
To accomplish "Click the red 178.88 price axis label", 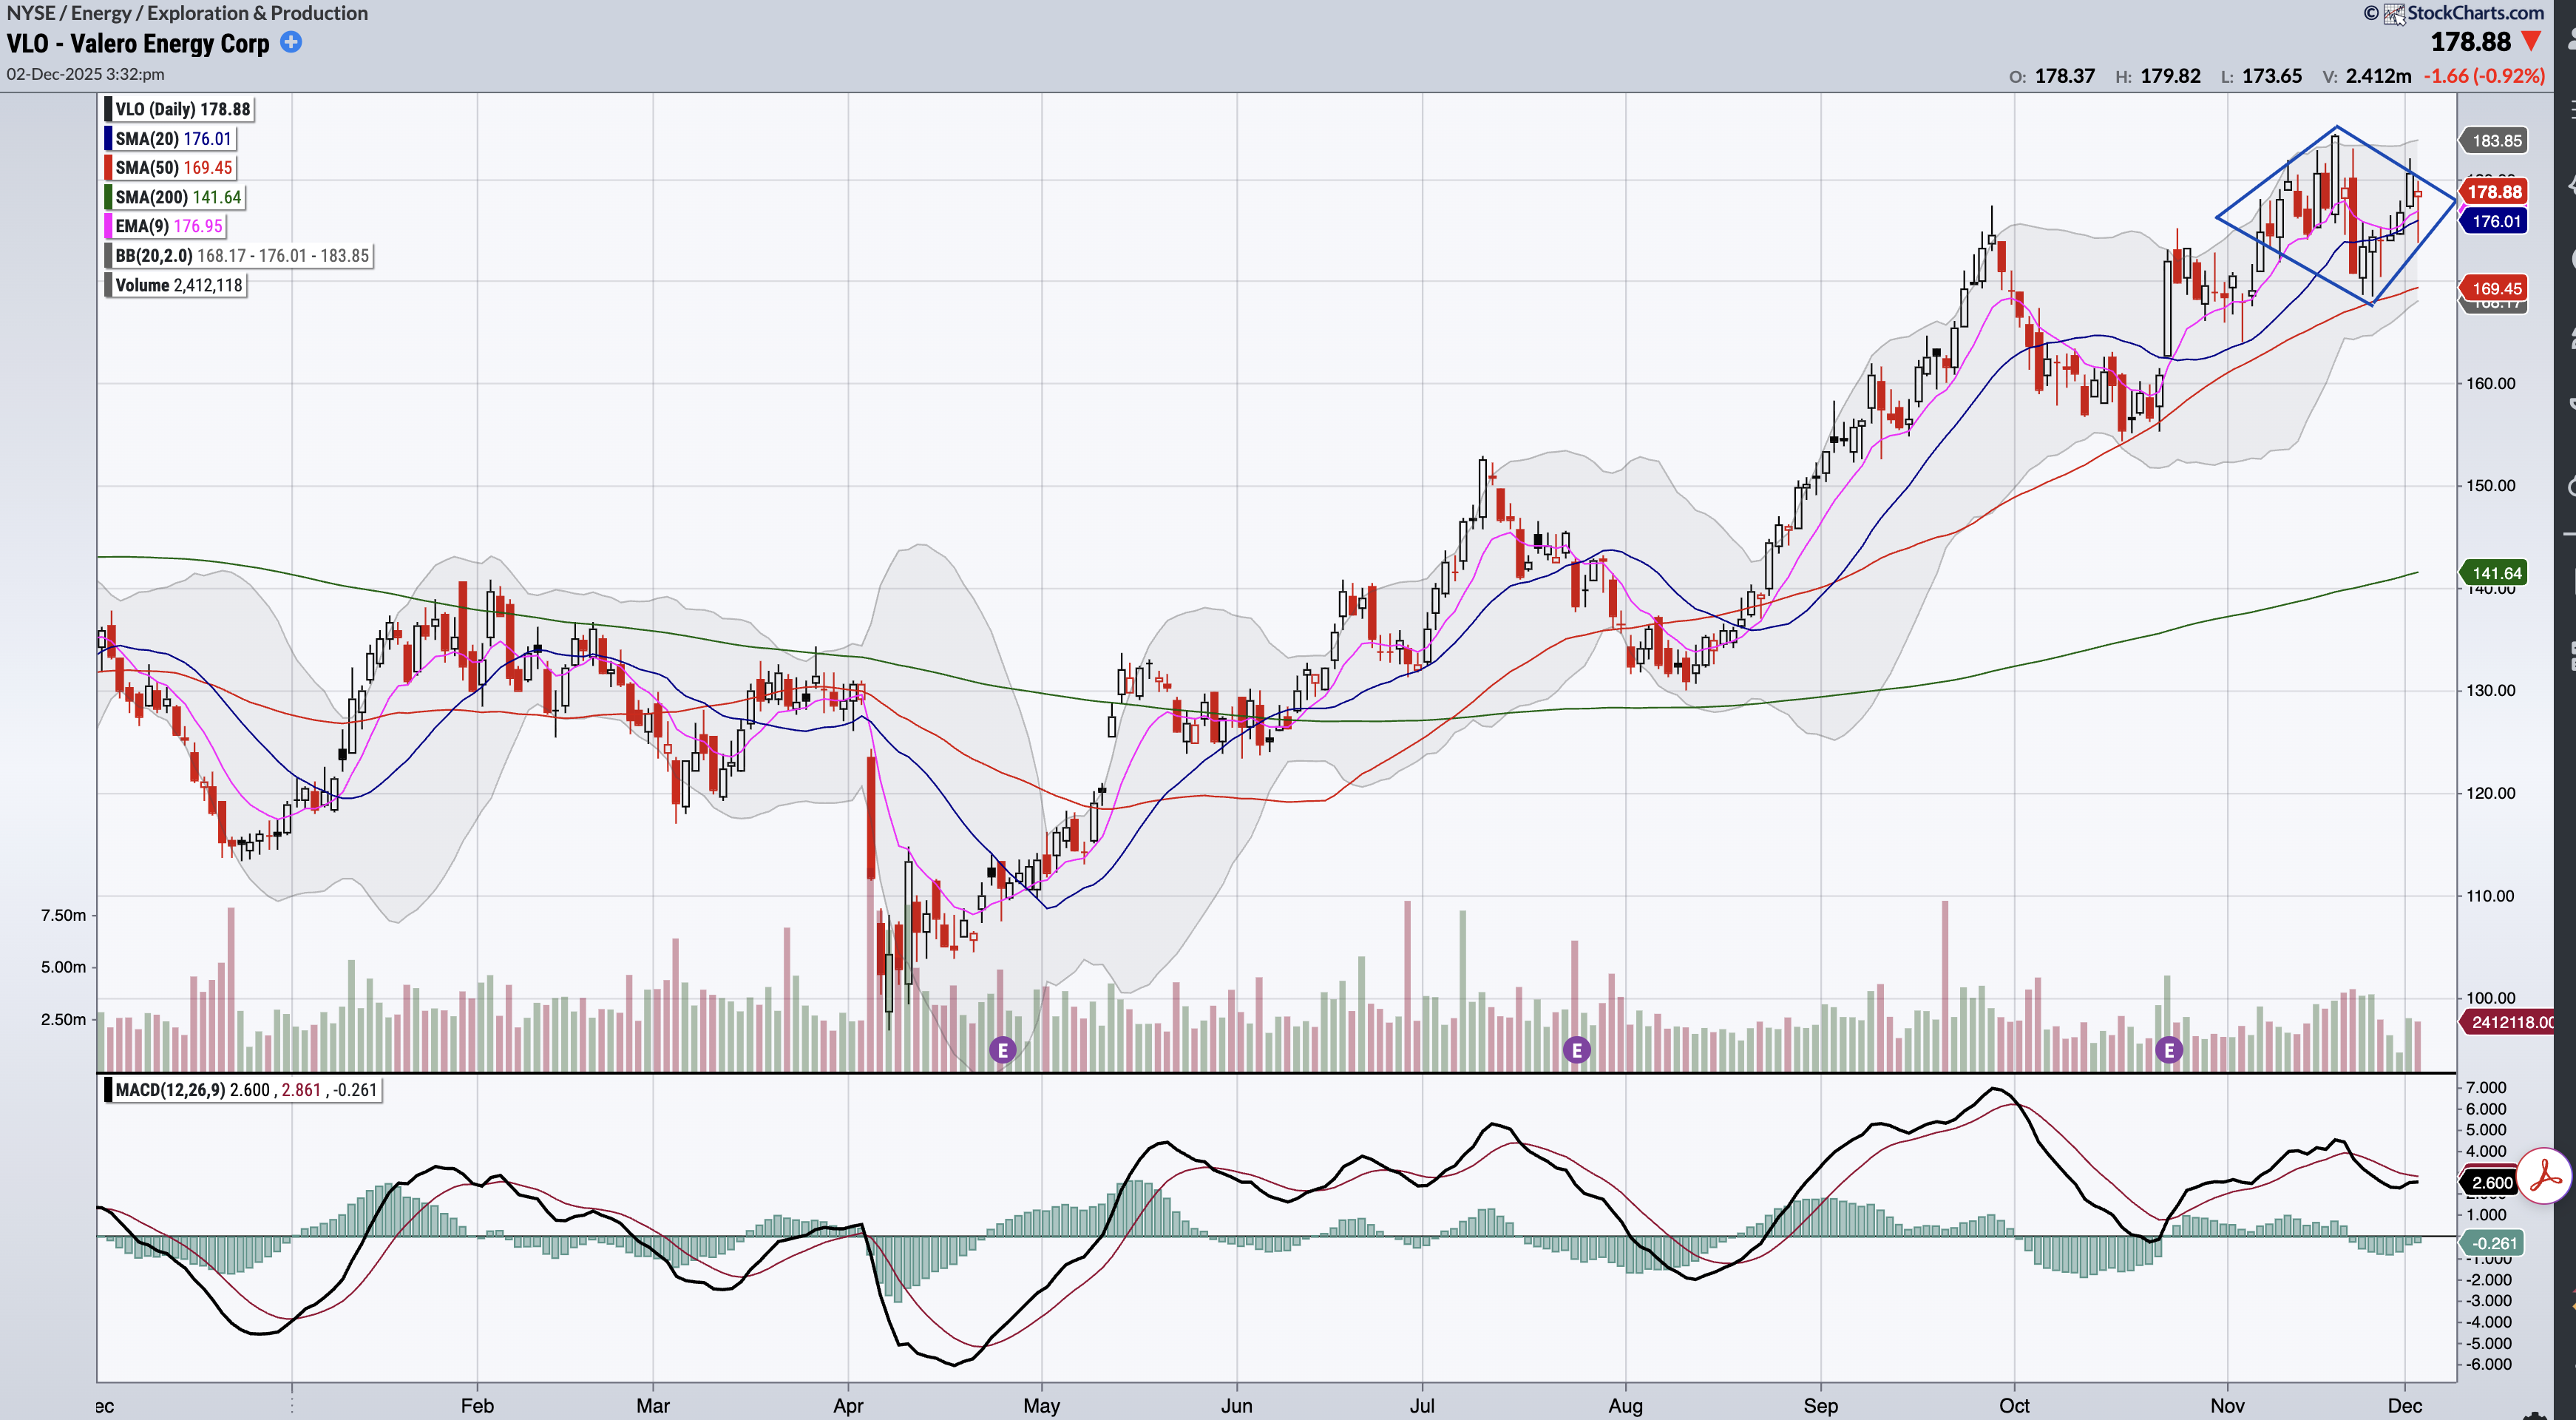I will pyautogui.click(x=2494, y=192).
